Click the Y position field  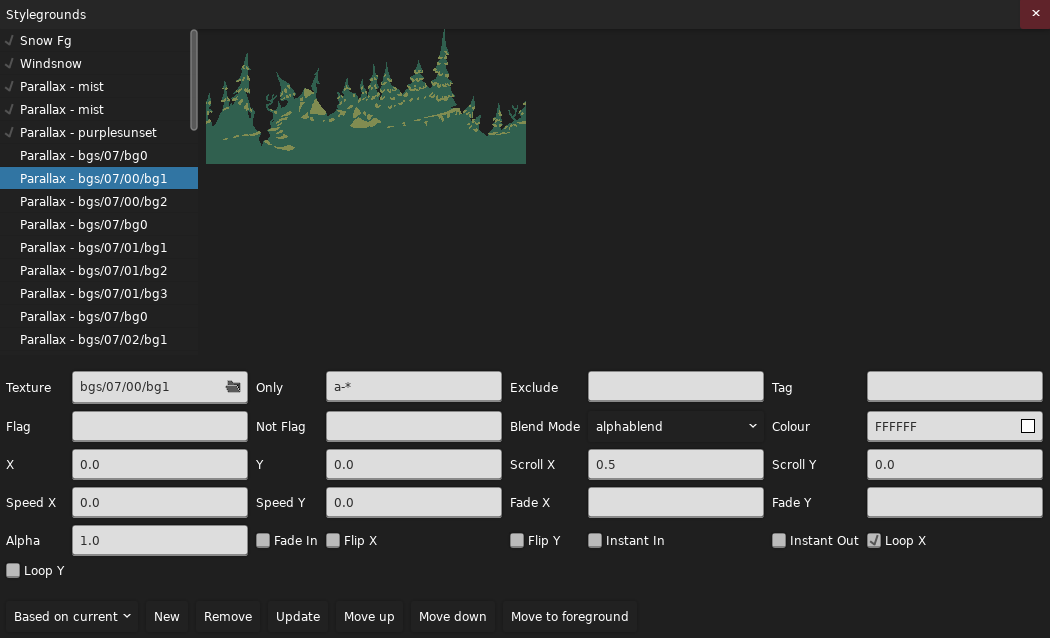pos(414,465)
